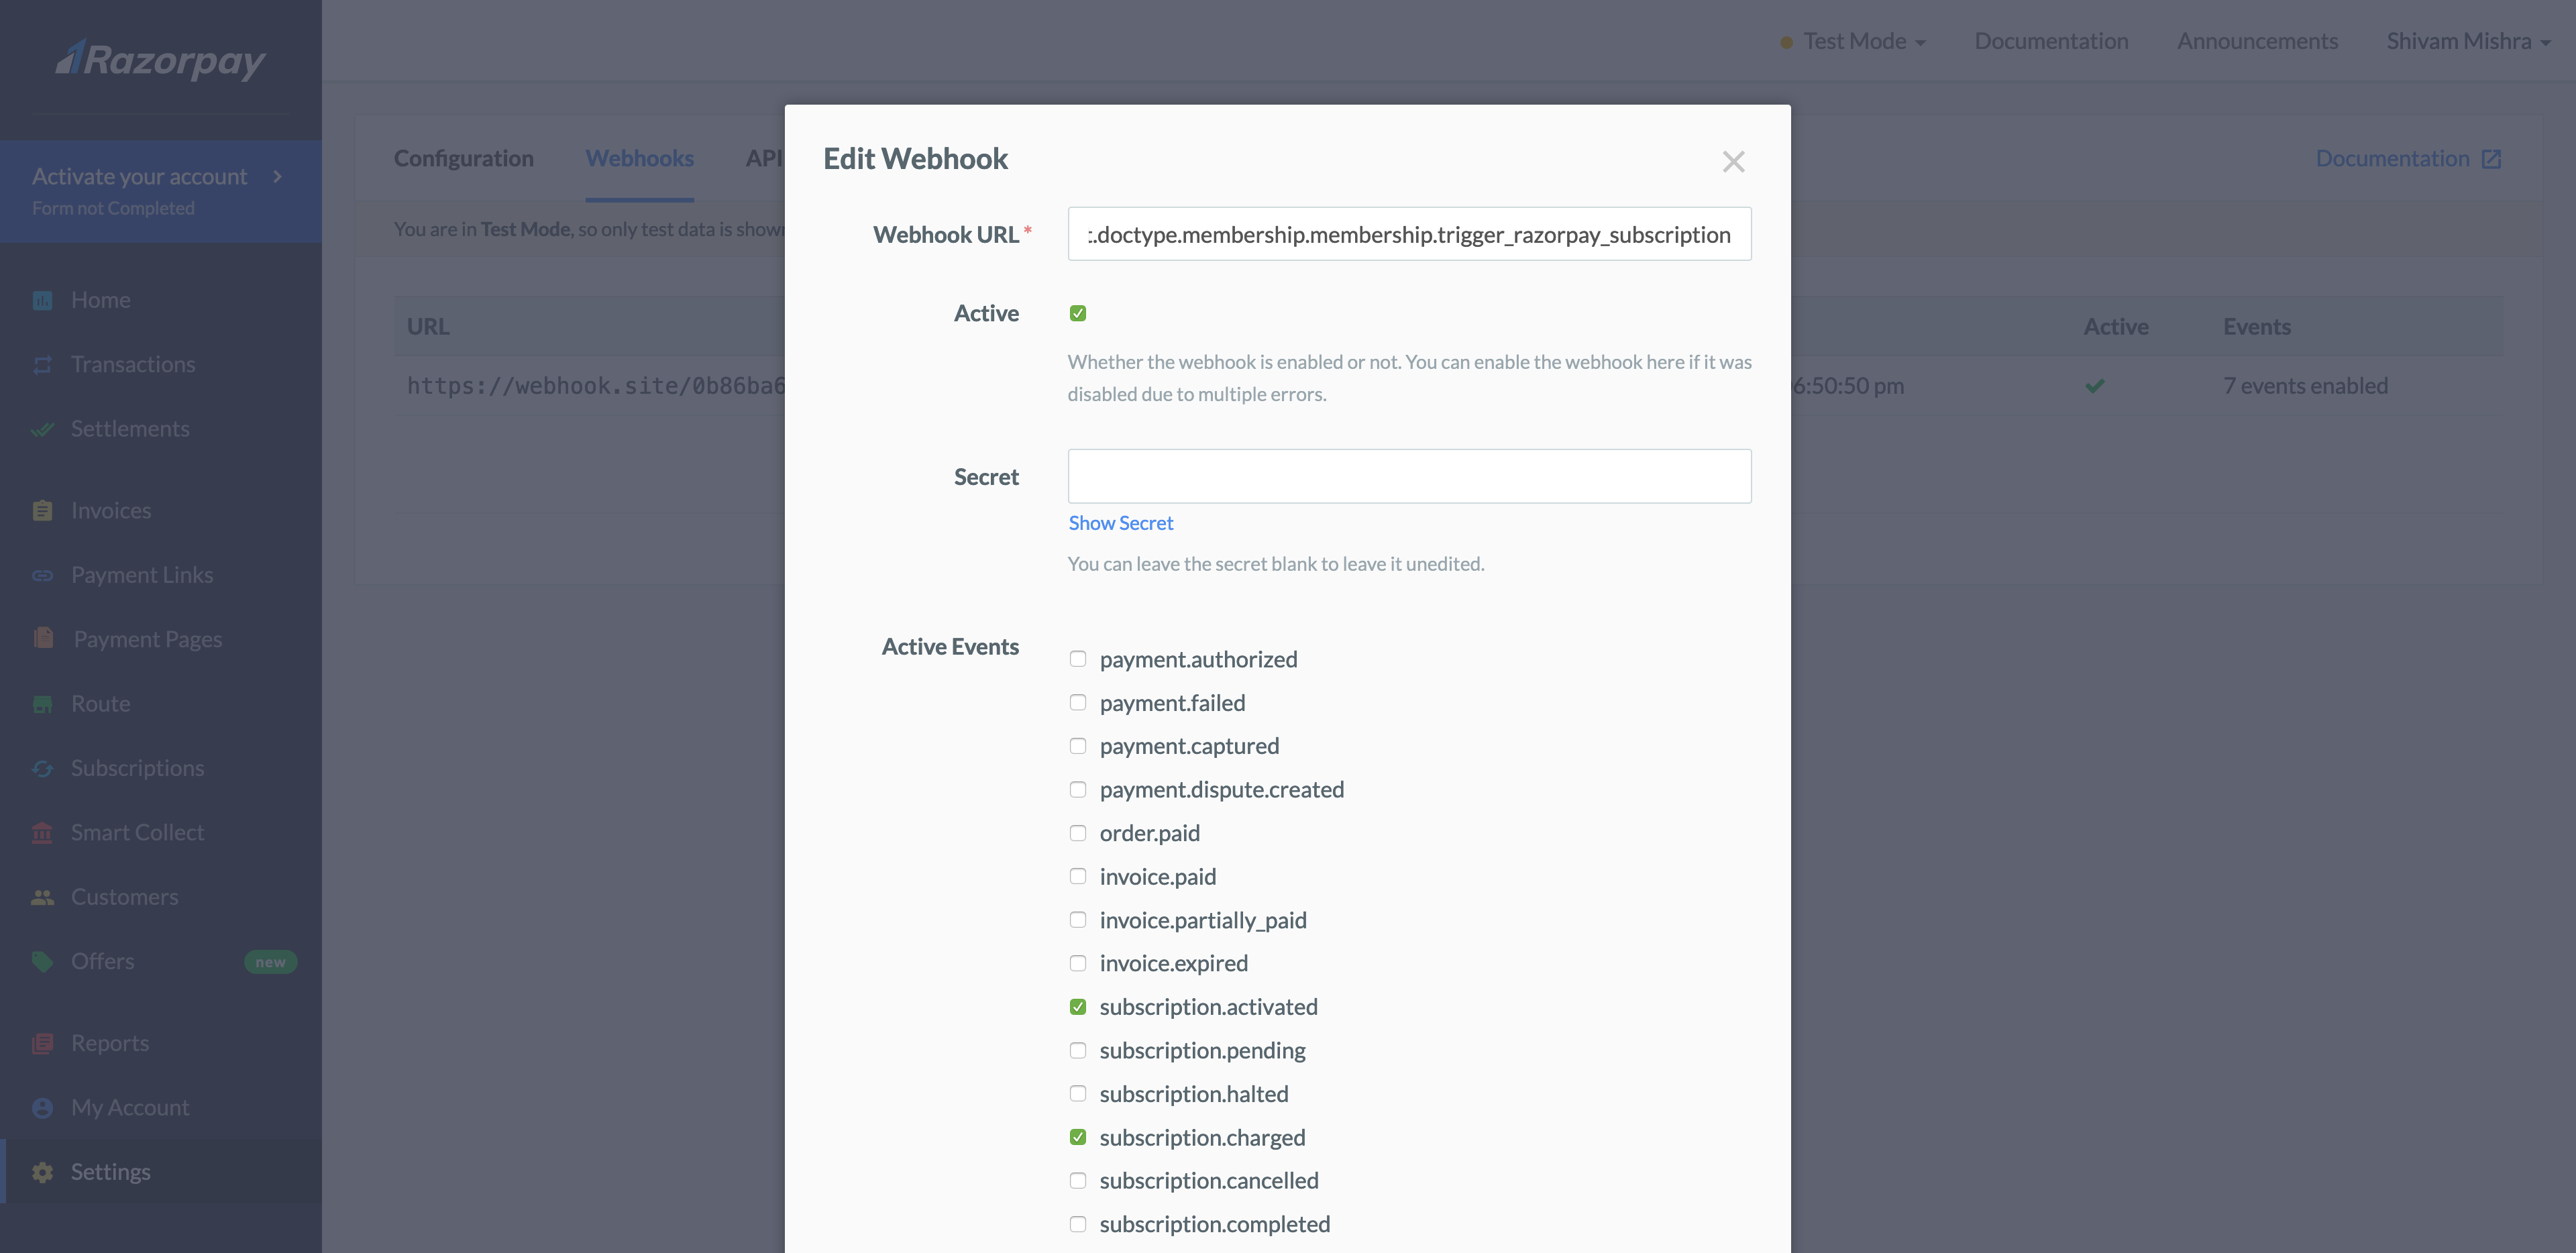Open Transactions via its sidebar icon
The width and height of the screenshot is (2576, 1253).
pyautogui.click(x=42, y=365)
